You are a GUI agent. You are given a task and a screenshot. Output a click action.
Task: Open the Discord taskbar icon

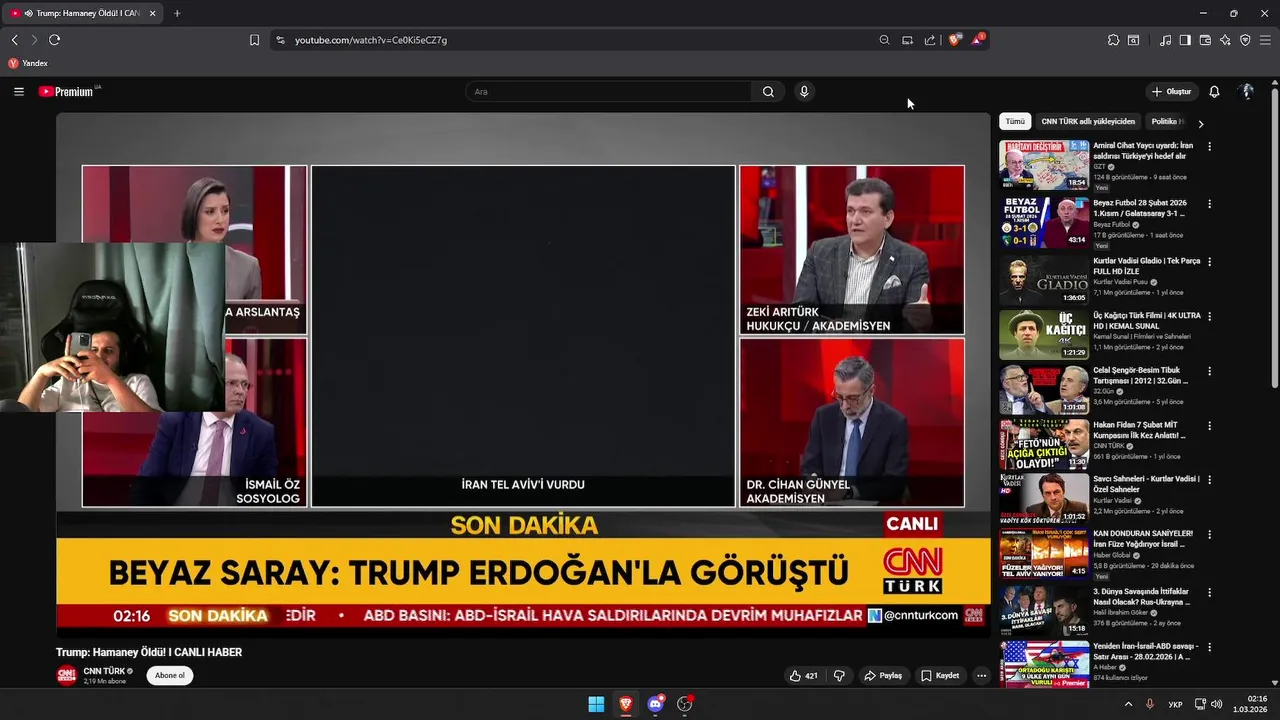[656, 704]
